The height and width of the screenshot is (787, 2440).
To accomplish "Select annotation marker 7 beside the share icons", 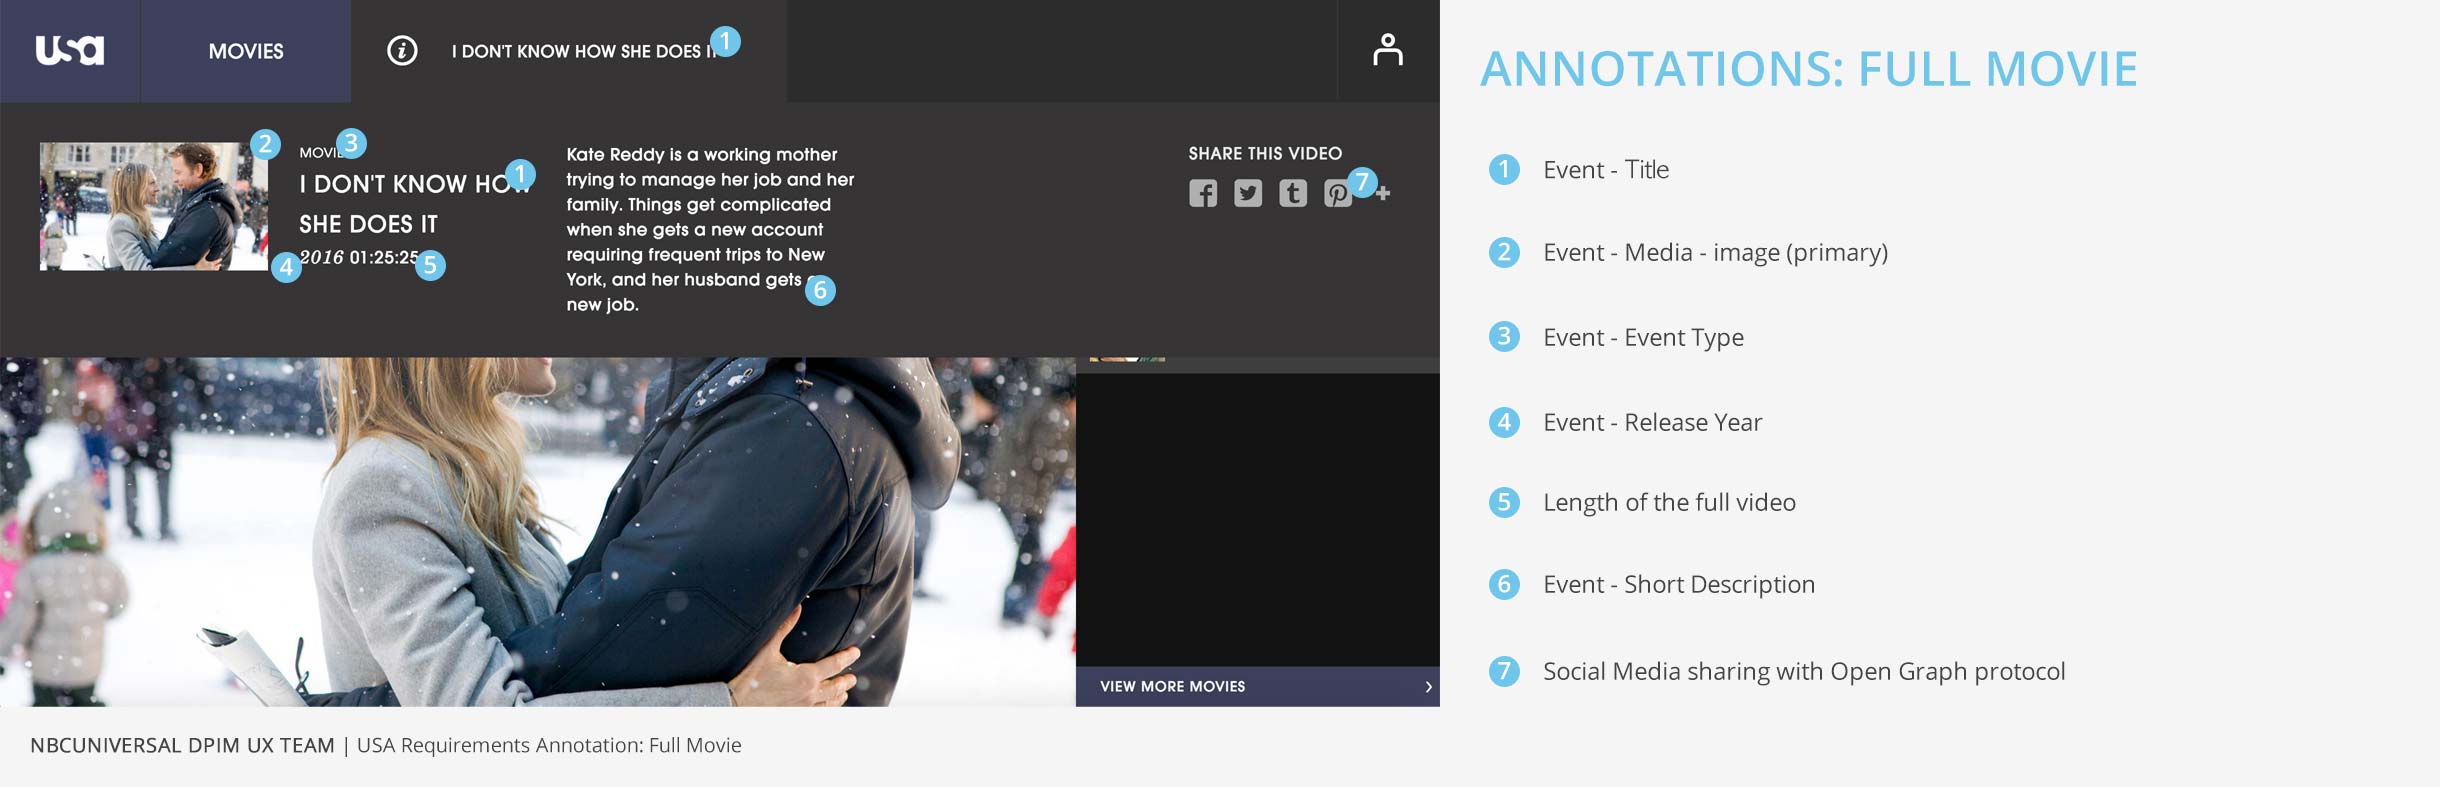I will tap(1362, 182).
